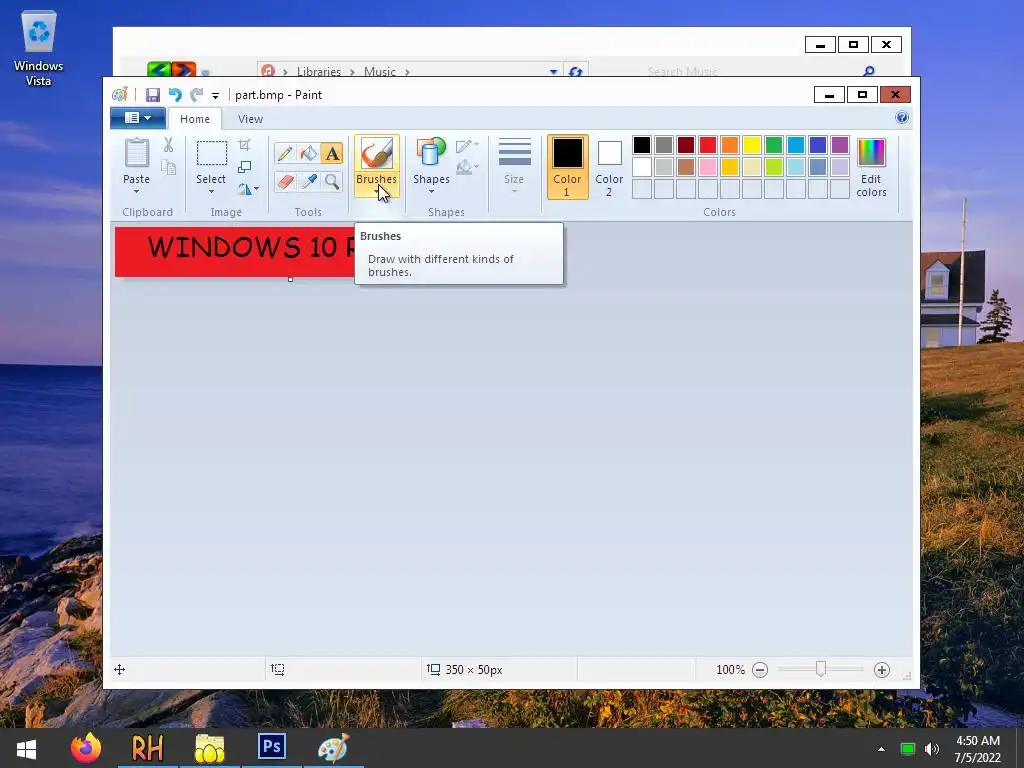Screen dimensions: 1024x768
Task: Open address bar history dropdown in Music window
Action: click(x=553, y=71)
